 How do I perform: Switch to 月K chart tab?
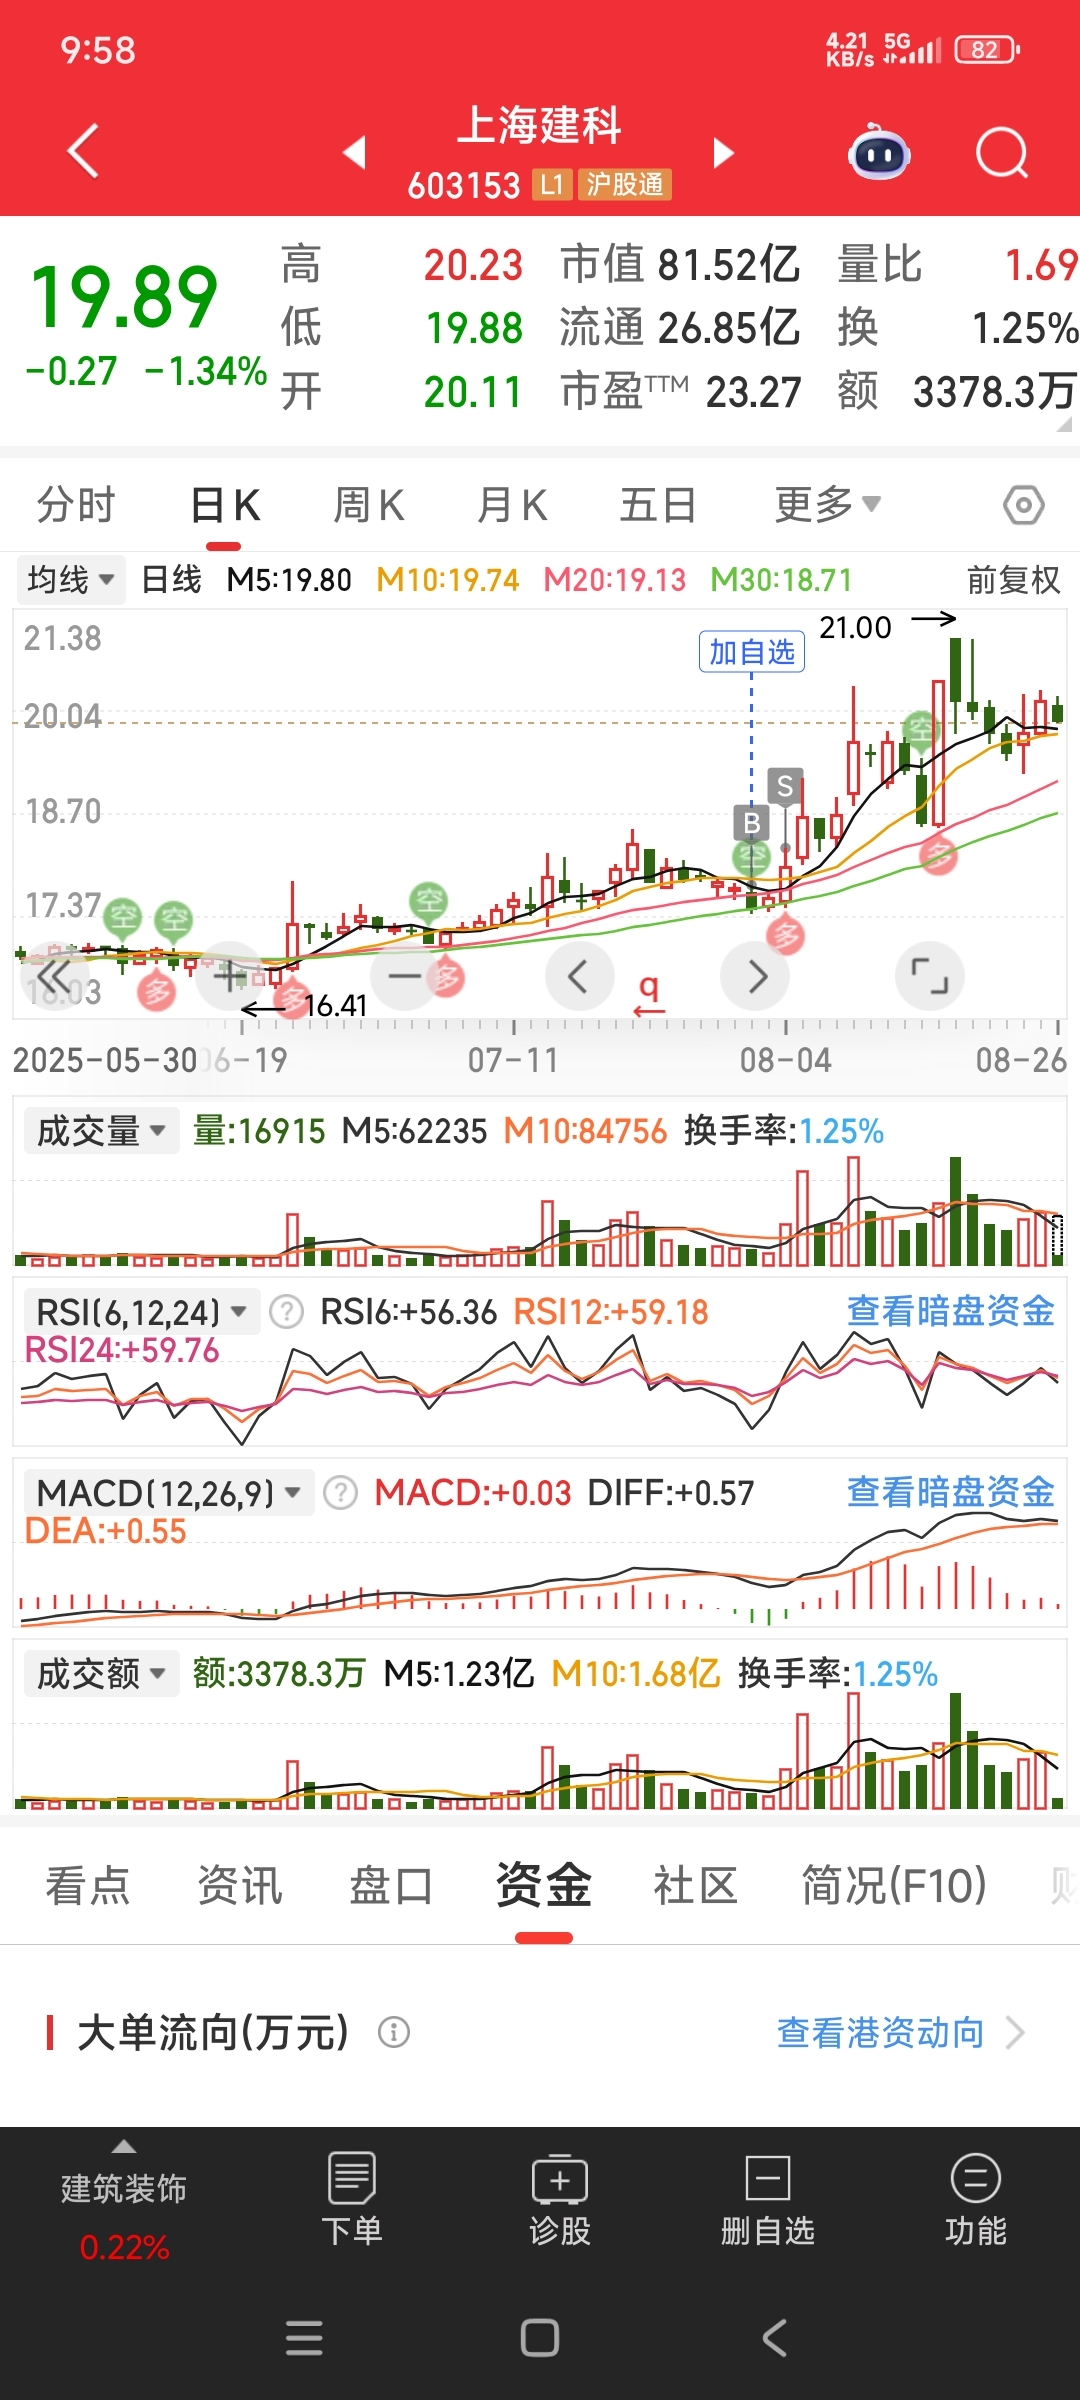512,505
